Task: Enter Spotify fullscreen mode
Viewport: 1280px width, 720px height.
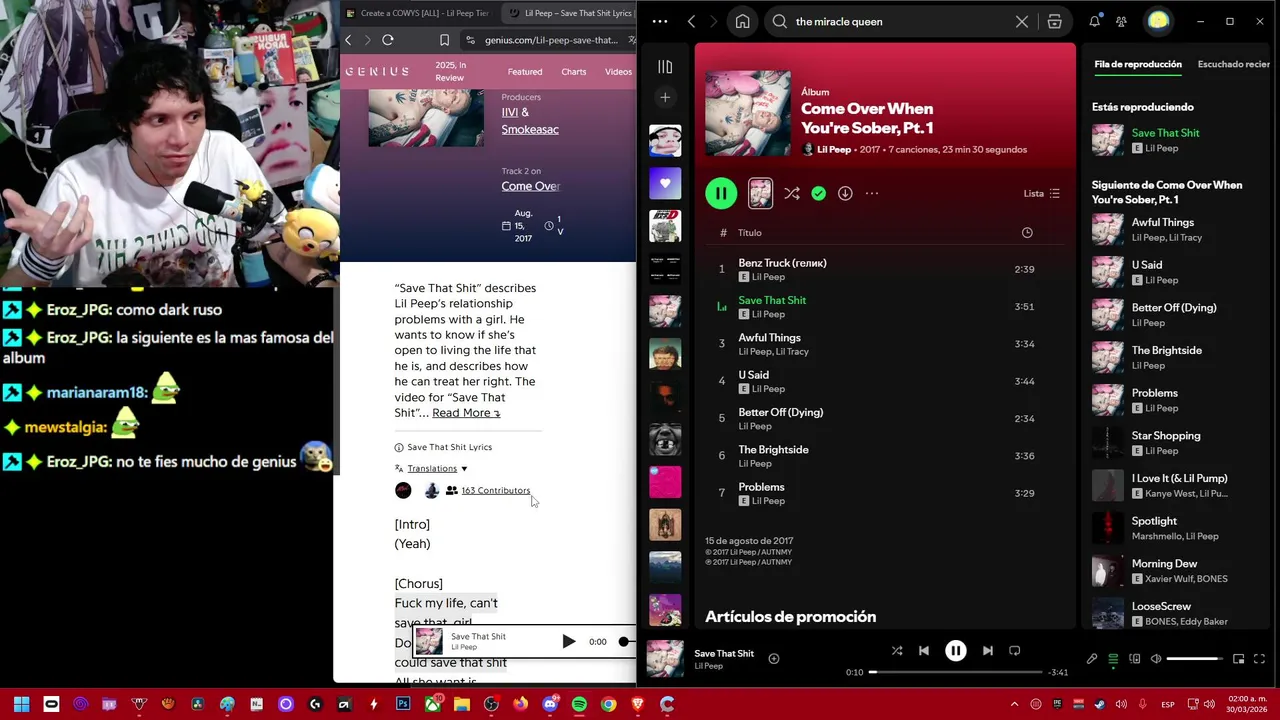Action: click(1259, 659)
